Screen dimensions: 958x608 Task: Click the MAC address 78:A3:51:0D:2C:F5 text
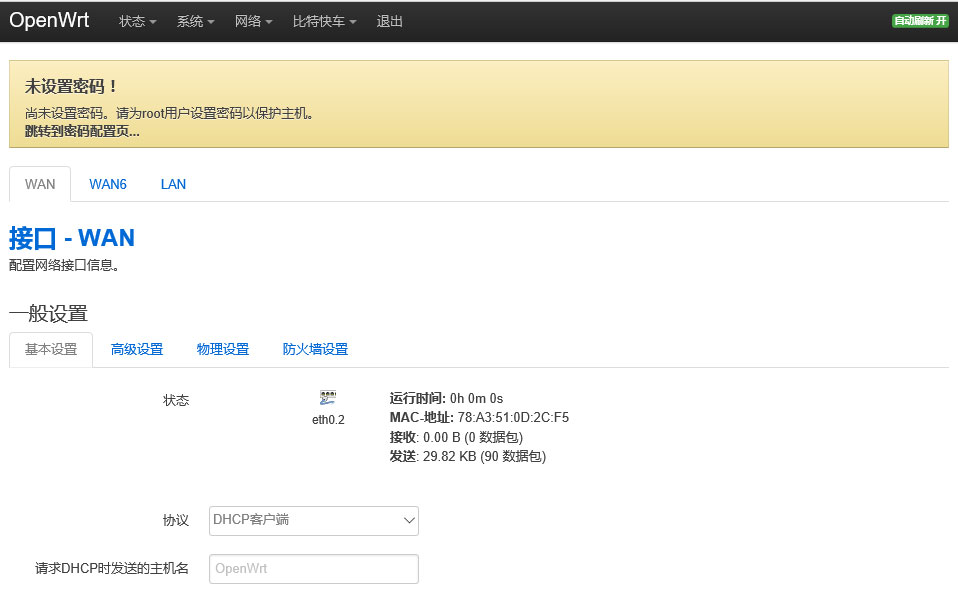click(x=479, y=417)
